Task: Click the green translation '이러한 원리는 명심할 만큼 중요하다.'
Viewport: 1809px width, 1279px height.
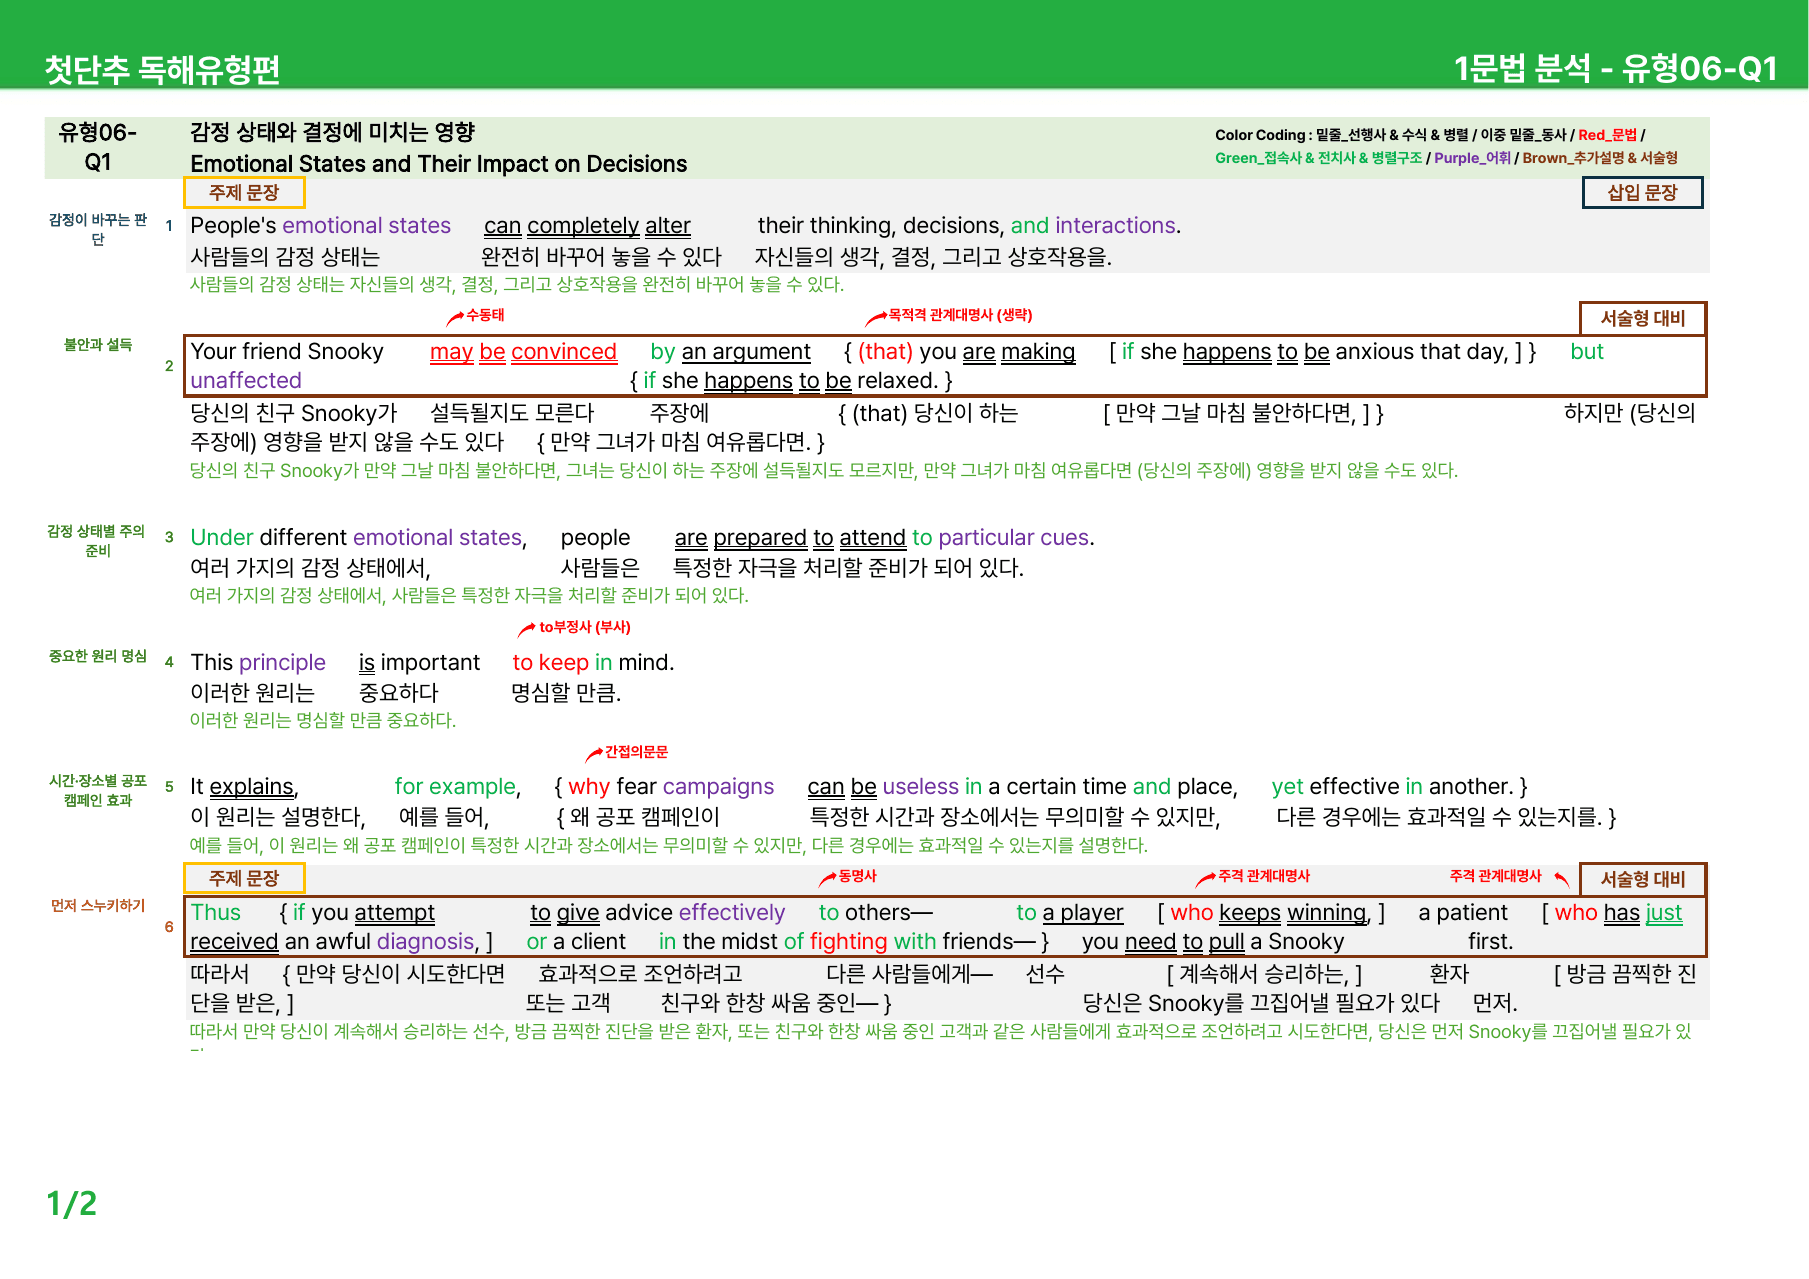Action: pos(323,721)
